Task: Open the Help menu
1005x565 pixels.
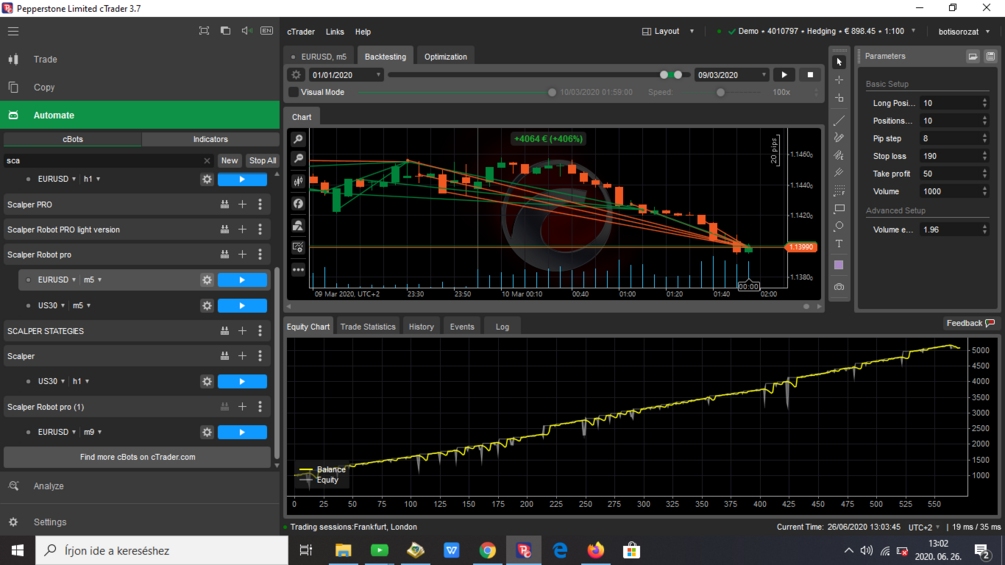Action: click(x=363, y=32)
